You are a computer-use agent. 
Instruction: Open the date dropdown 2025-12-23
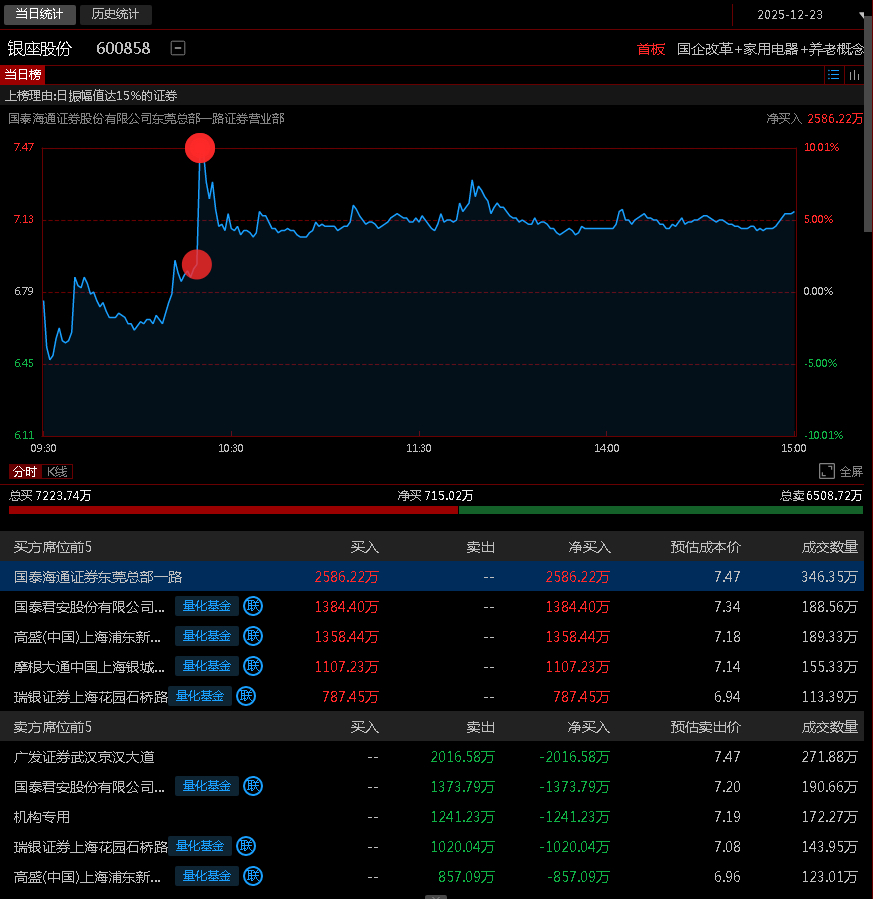coord(800,15)
